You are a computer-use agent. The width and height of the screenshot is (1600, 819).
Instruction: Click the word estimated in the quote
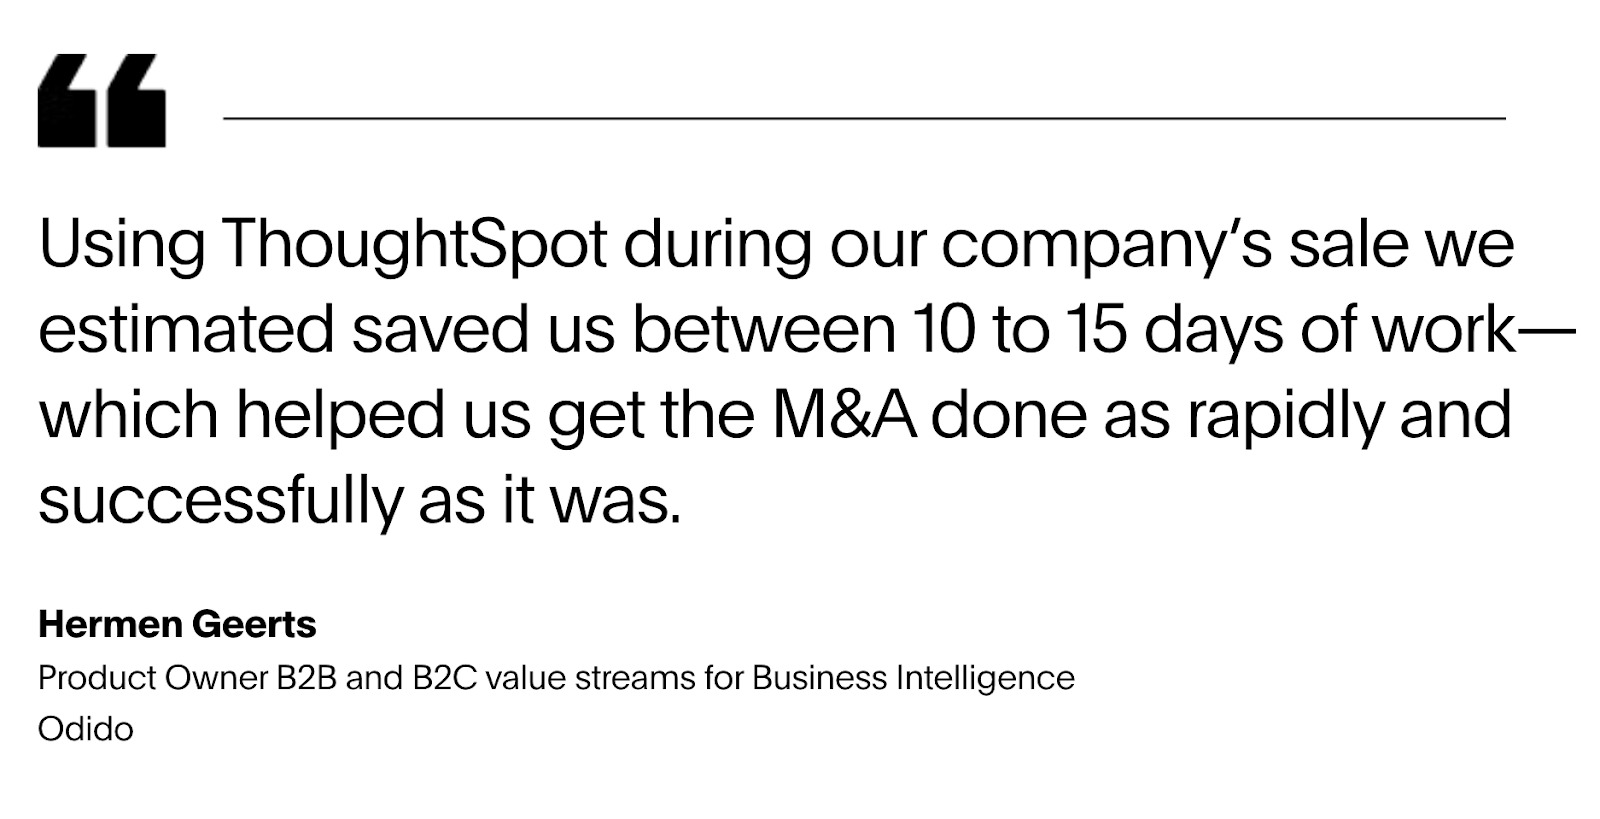pos(185,331)
